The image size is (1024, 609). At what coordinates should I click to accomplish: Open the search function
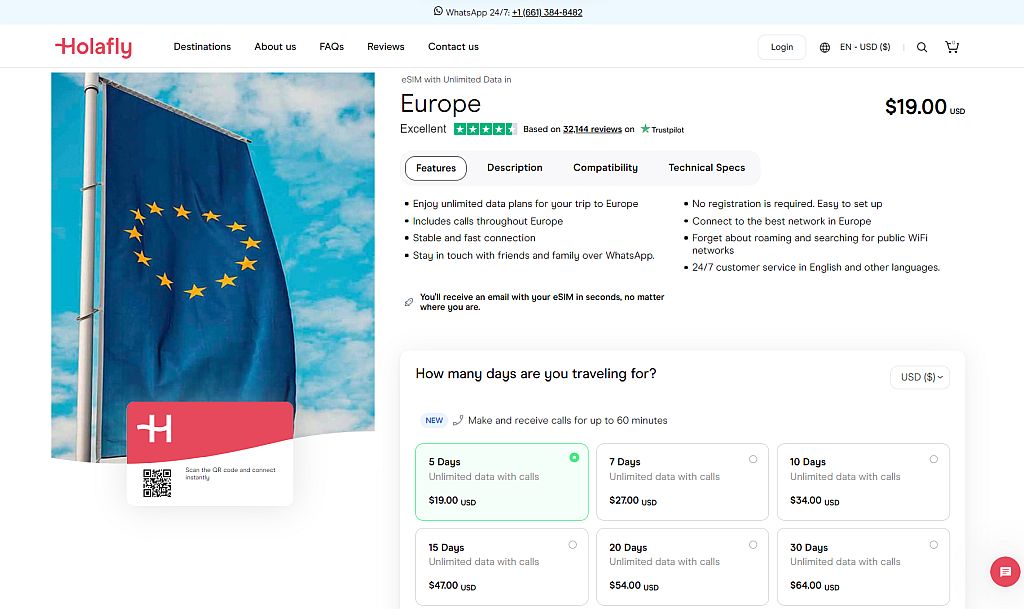click(921, 46)
